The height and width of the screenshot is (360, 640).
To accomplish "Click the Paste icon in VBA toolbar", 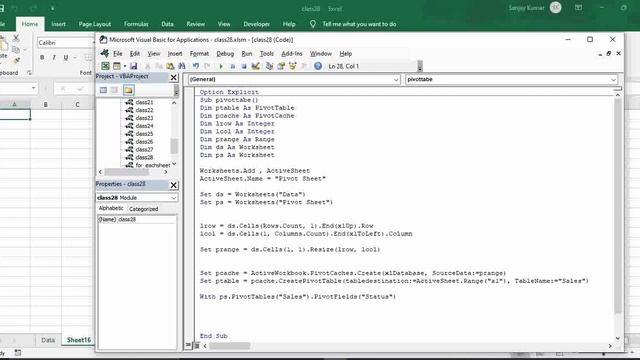I will [170, 66].
